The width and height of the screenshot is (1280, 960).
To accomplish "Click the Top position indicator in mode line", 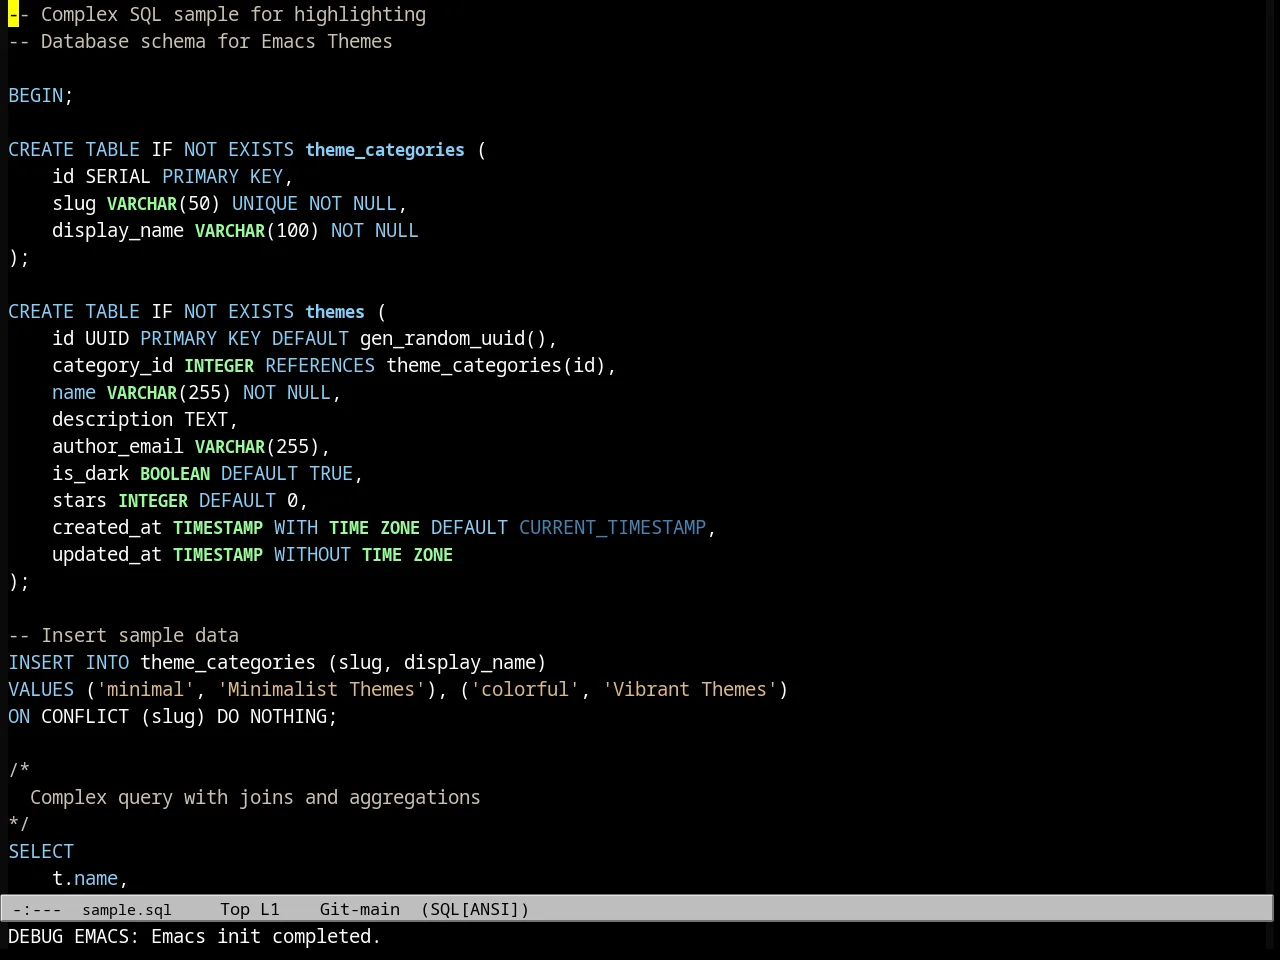I will (x=235, y=909).
